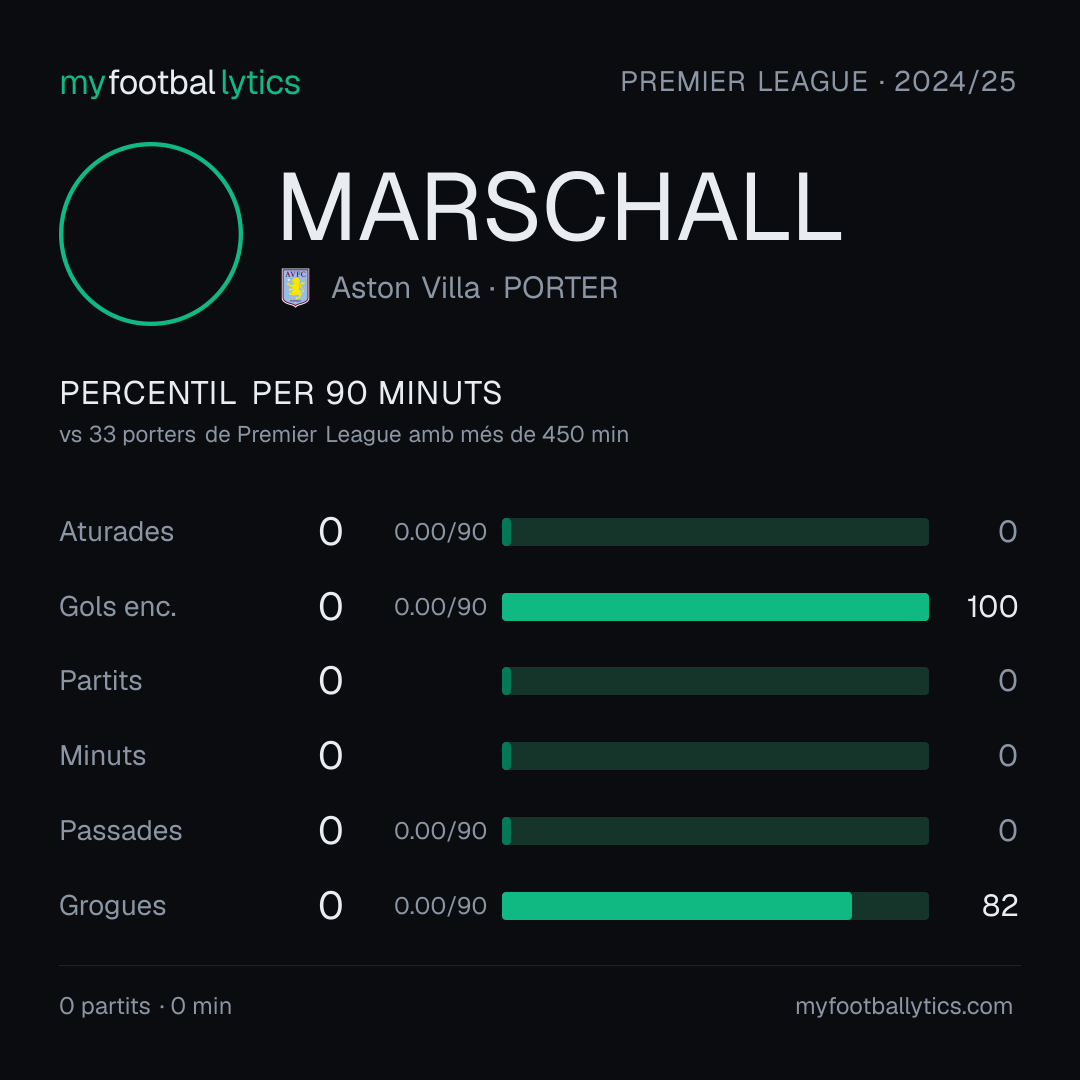Click the Premier League 2024/25 label
1080x1080 pixels.
(x=818, y=82)
